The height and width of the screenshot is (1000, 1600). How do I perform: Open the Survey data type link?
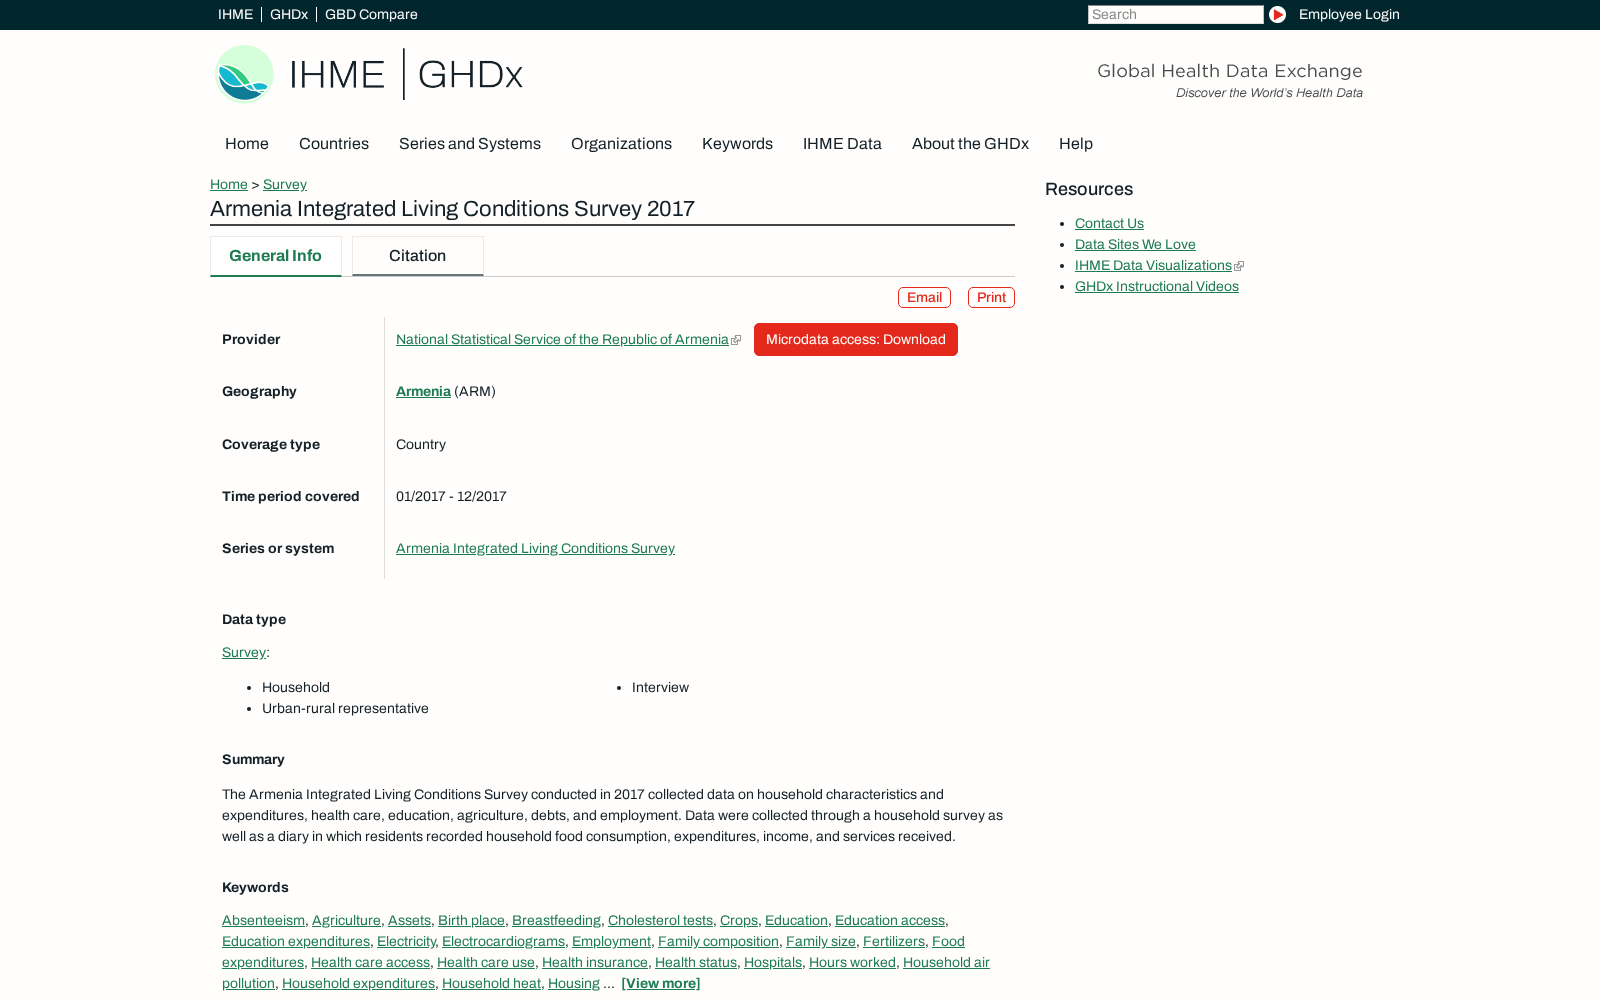click(x=244, y=652)
